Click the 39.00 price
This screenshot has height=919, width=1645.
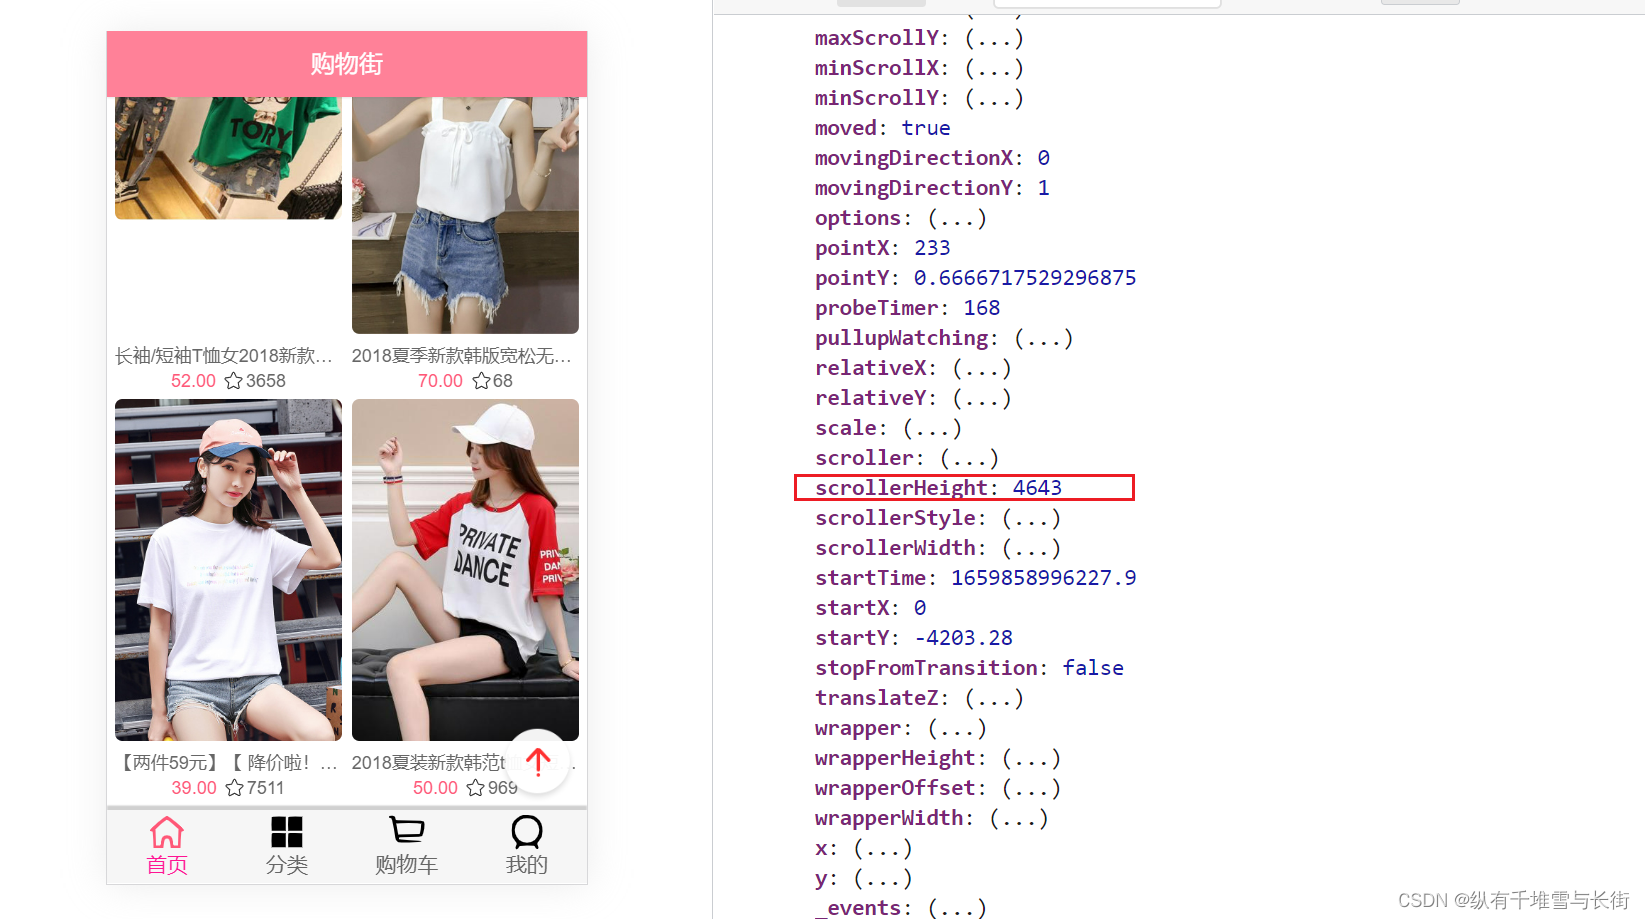pyautogui.click(x=194, y=788)
